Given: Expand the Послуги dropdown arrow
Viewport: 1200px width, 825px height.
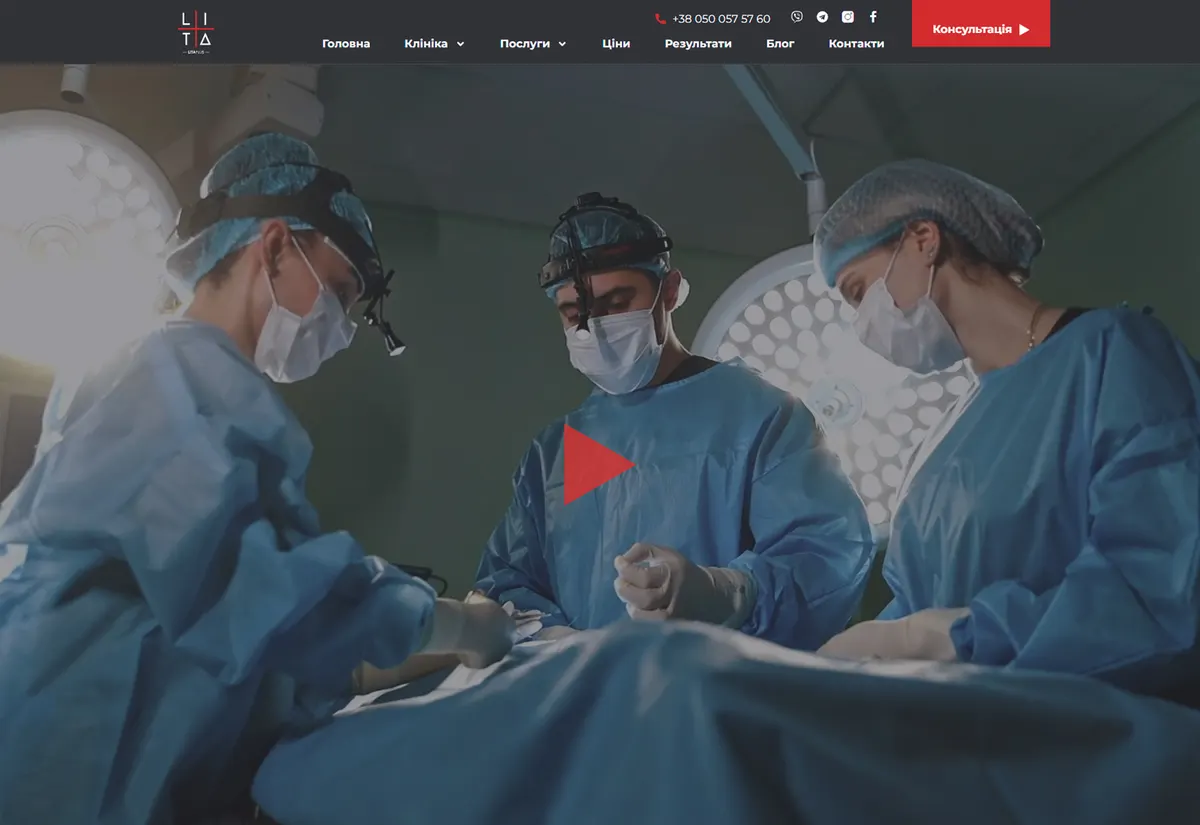Looking at the screenshot, I should [562, 44].
